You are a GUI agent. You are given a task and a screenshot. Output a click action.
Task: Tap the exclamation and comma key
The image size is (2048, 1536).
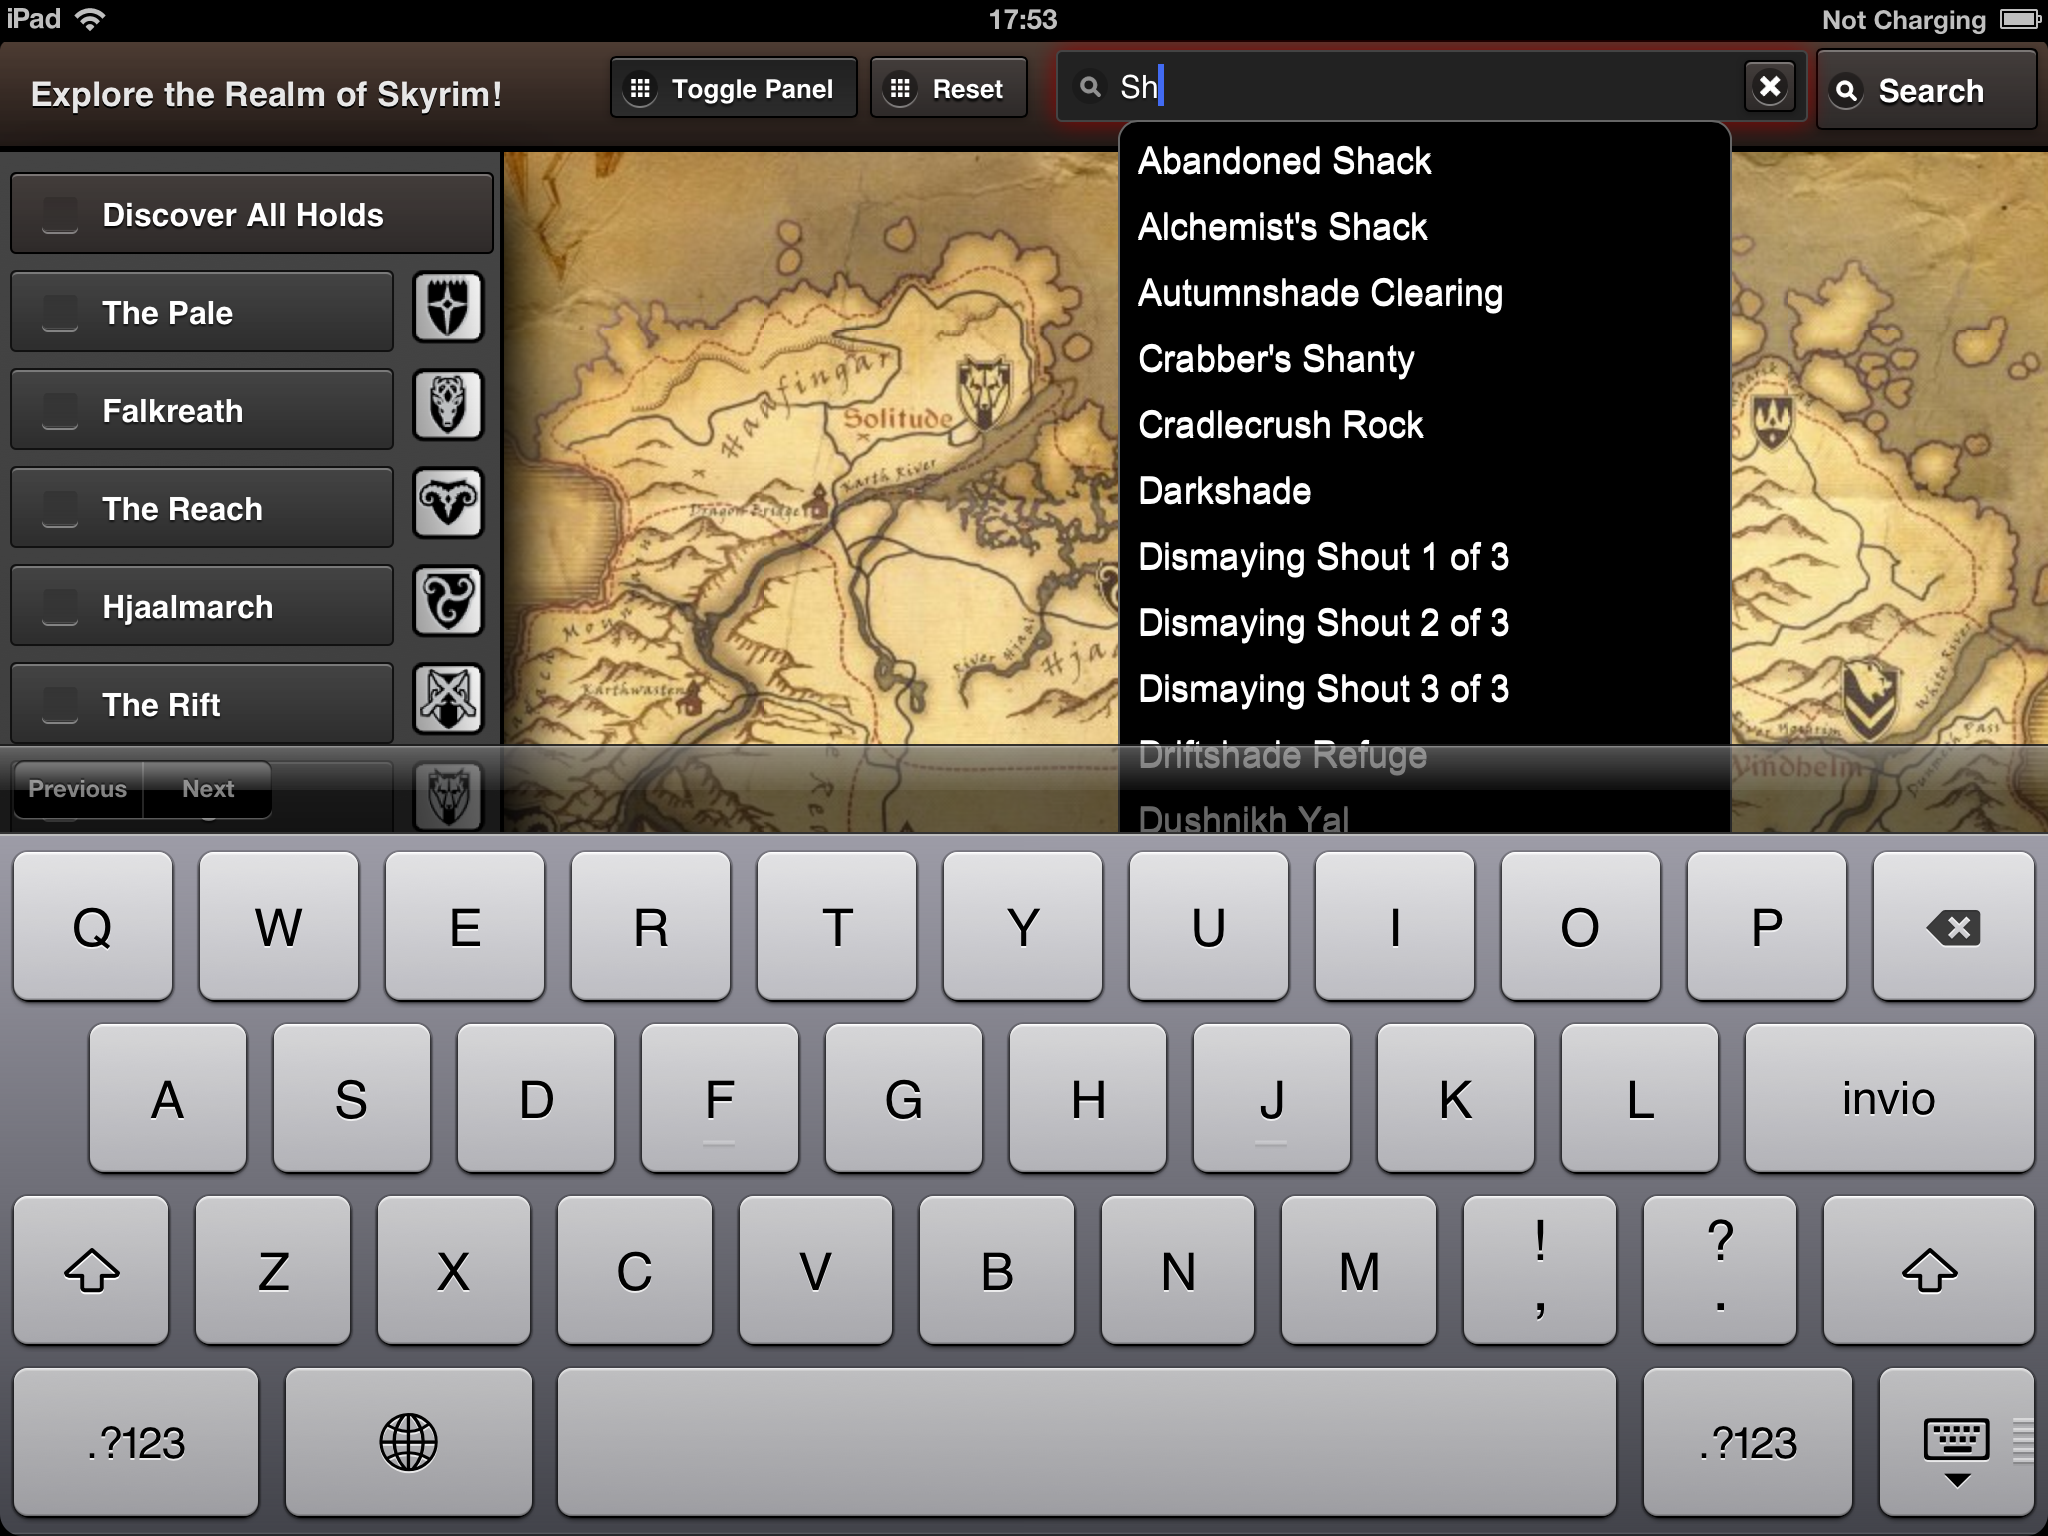click(1539, 1270)
